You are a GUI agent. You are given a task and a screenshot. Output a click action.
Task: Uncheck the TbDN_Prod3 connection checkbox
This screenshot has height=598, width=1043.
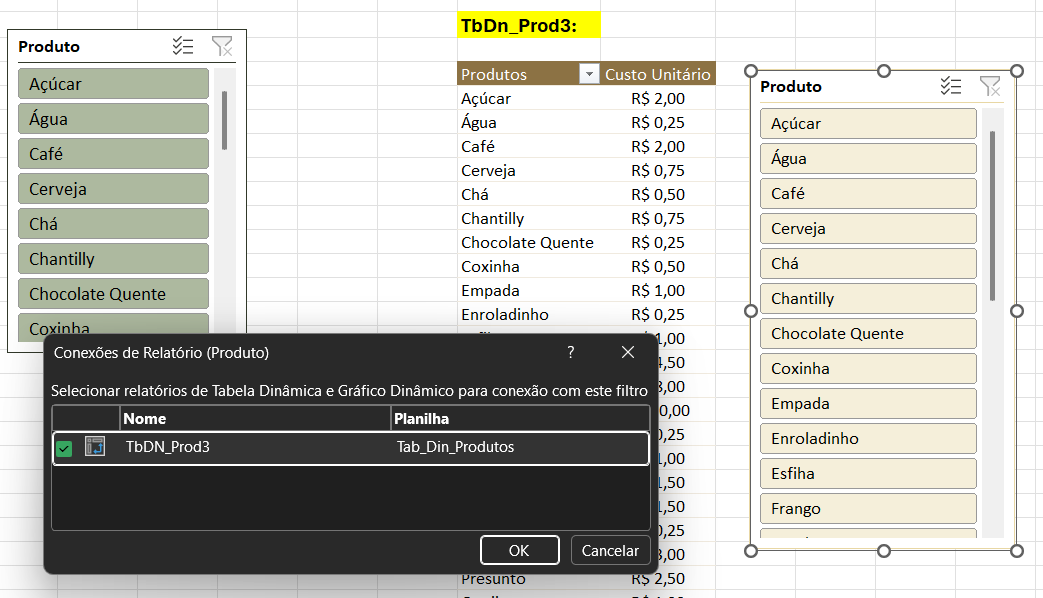coord(64,448)
